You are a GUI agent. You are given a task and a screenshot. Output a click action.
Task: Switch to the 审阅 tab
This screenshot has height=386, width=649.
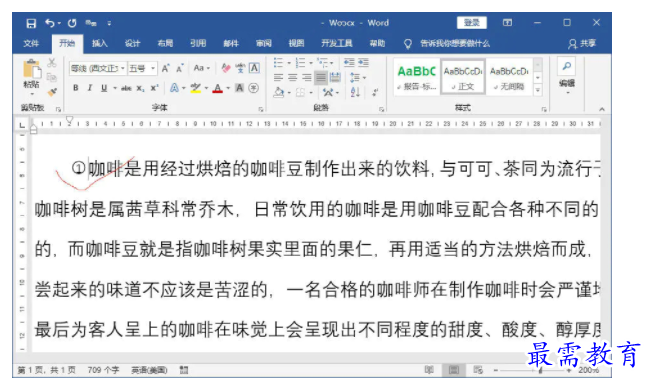pos(264,43)
